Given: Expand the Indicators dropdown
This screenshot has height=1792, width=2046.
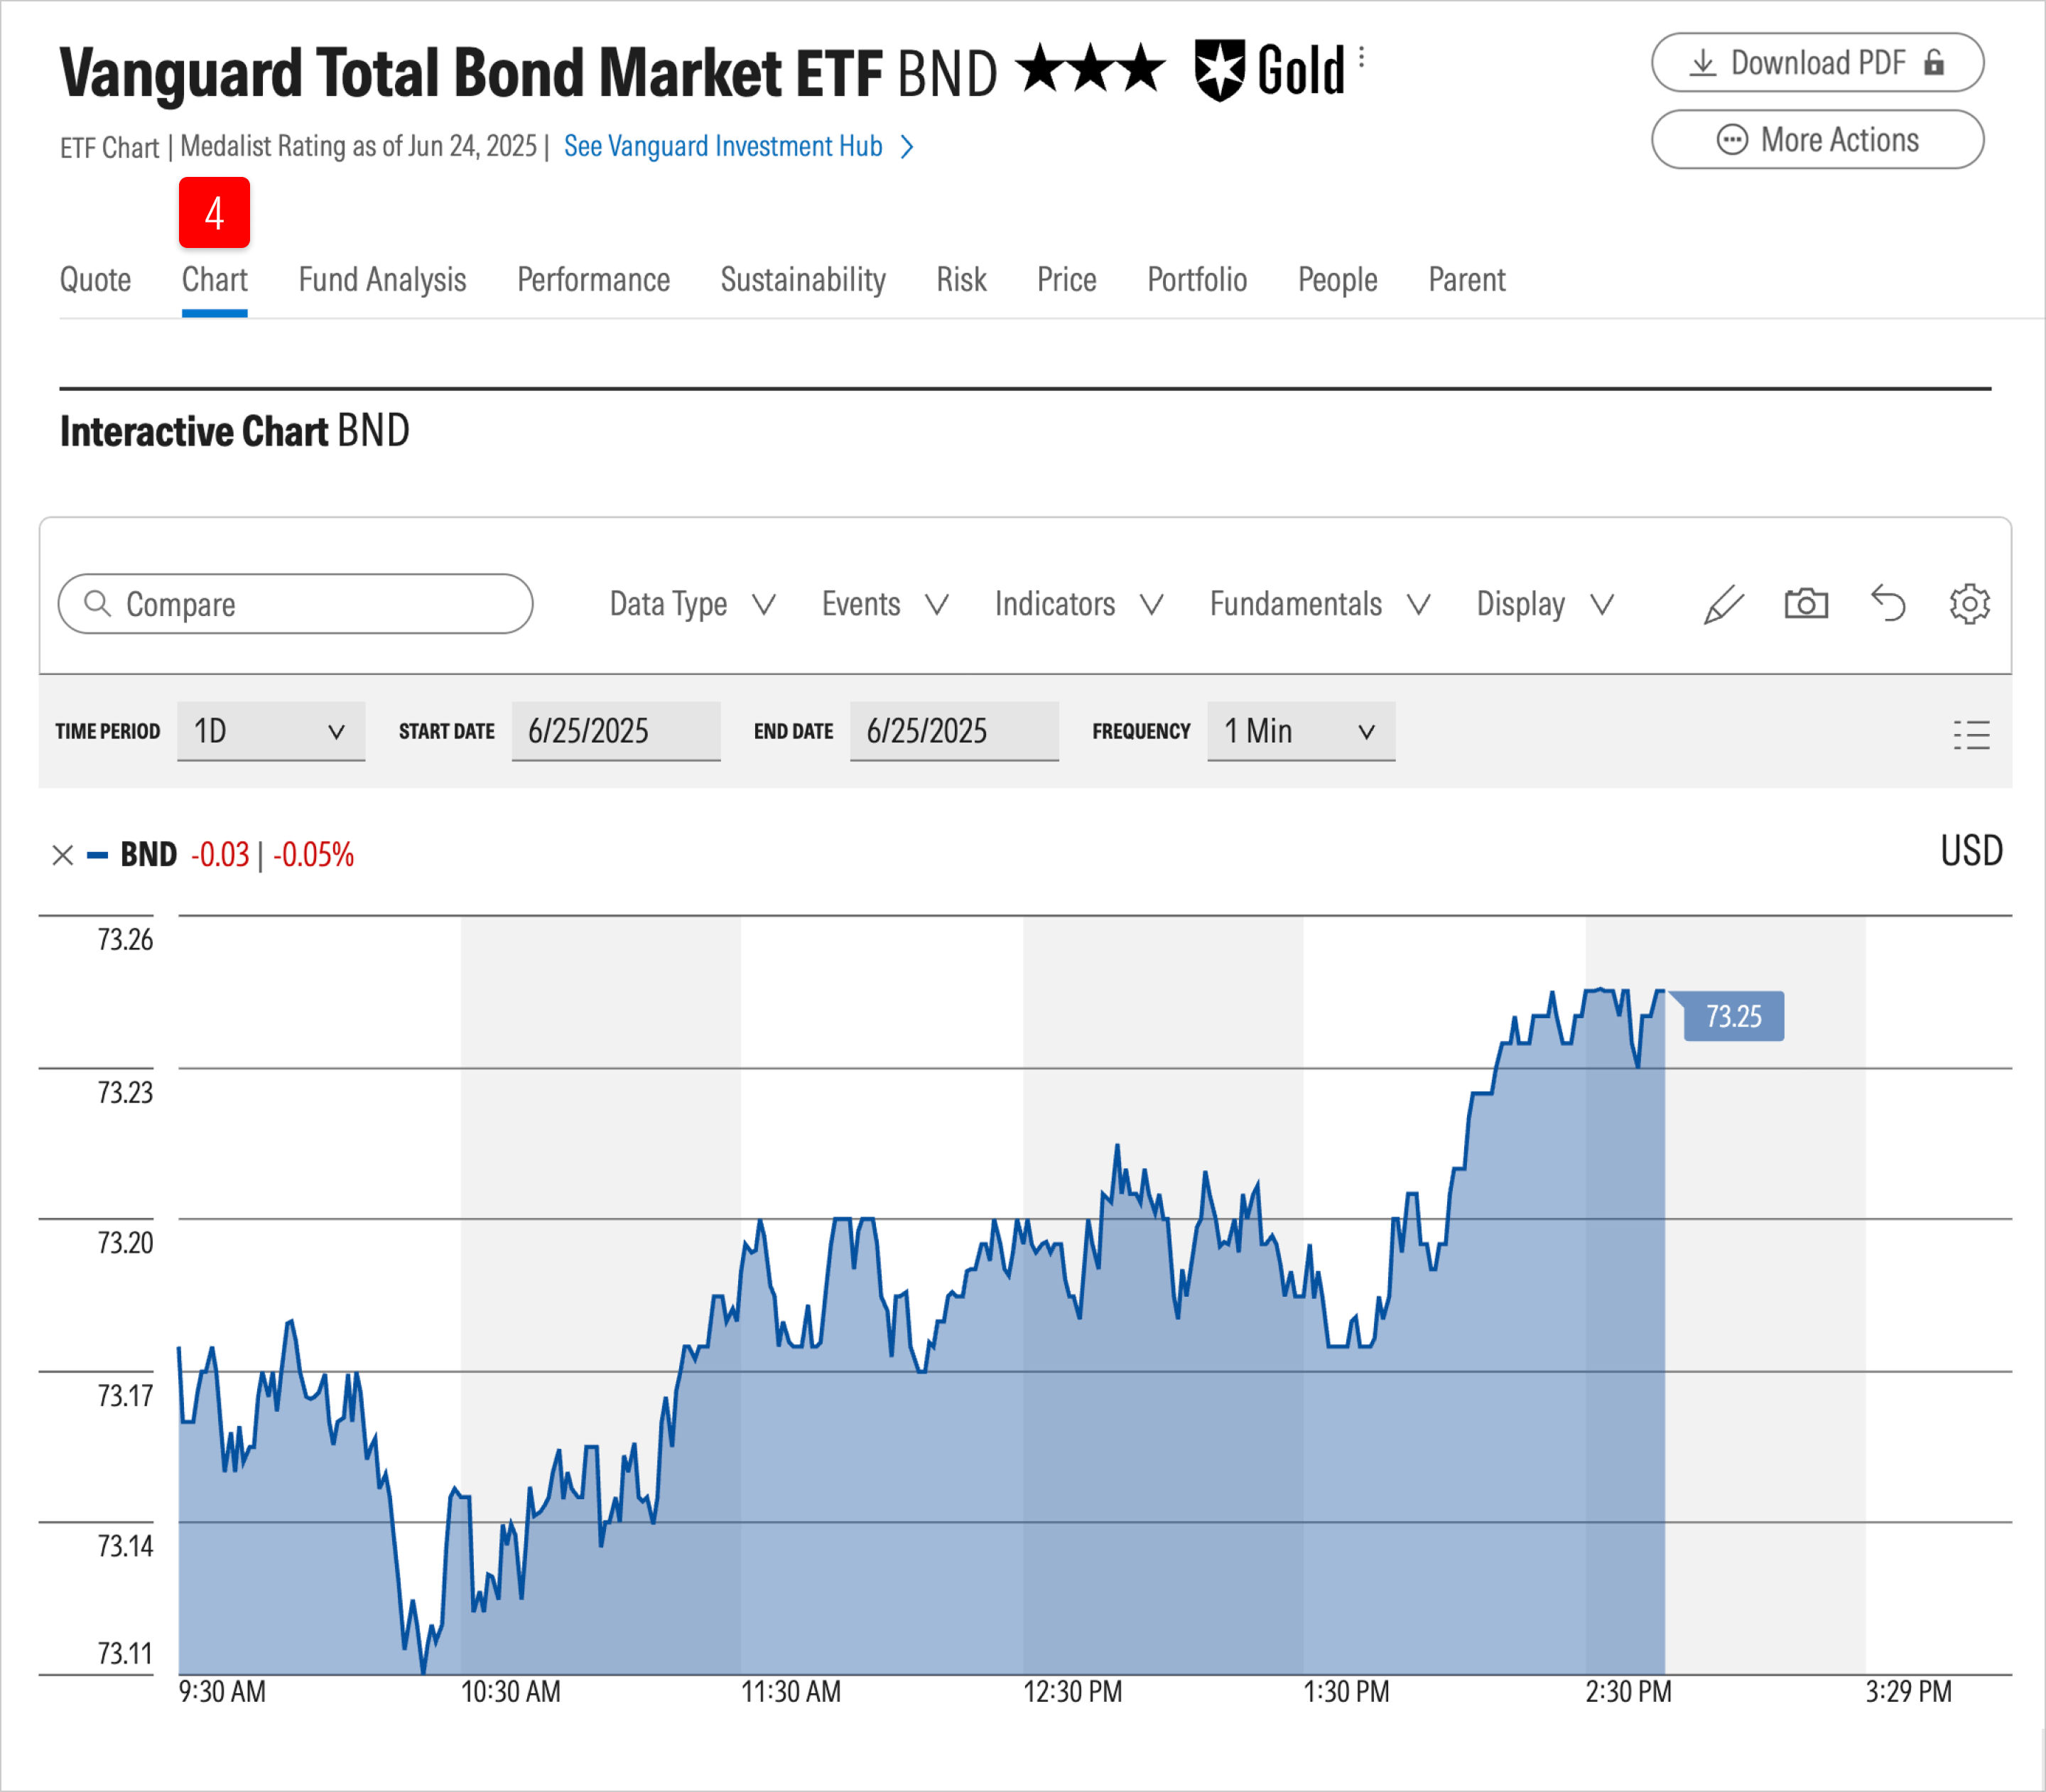Looking at the screenshot, I should [1079, 604].
